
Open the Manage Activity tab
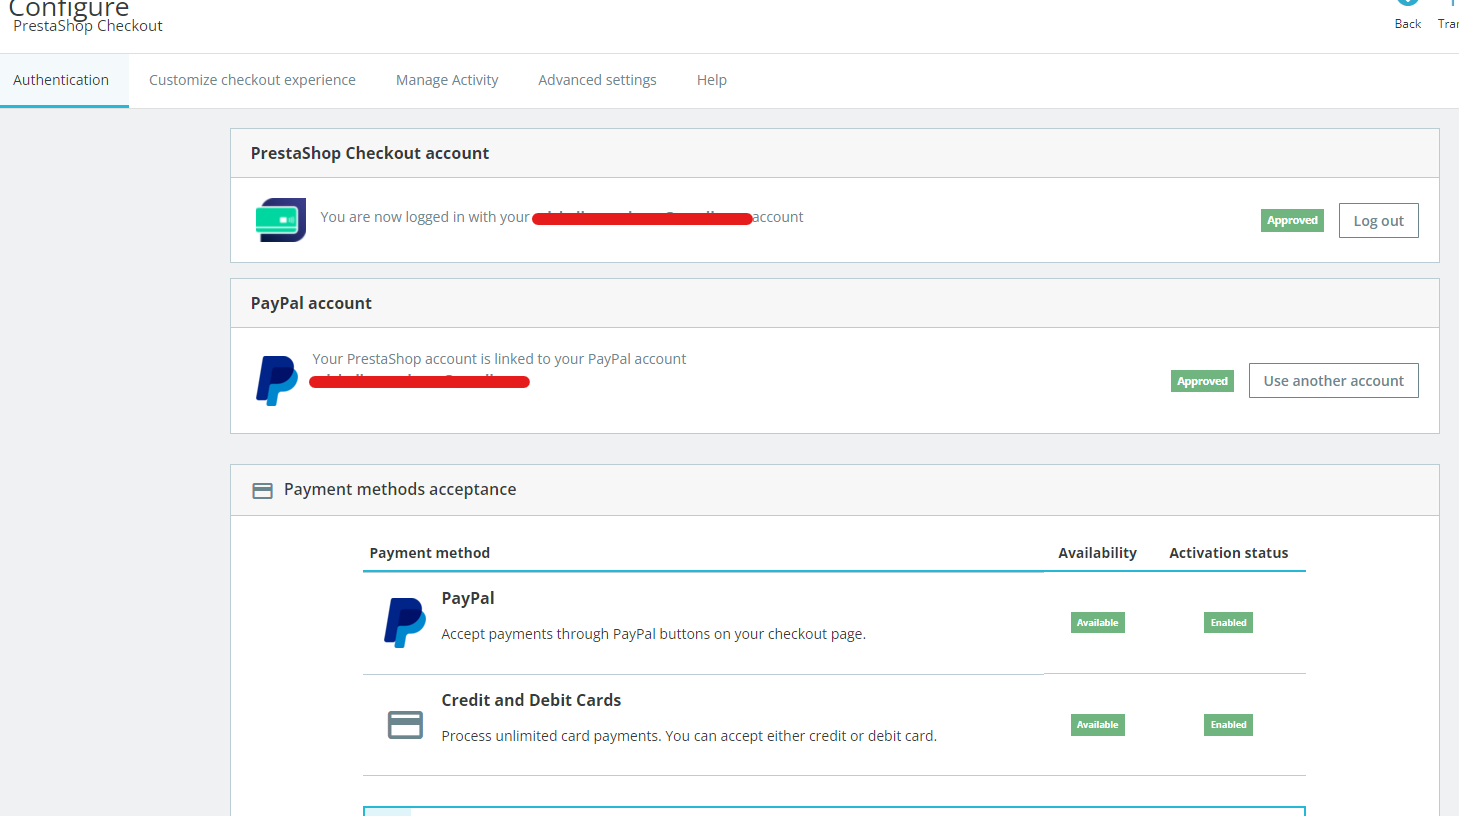pyautogui.click(x=447, y=80)
